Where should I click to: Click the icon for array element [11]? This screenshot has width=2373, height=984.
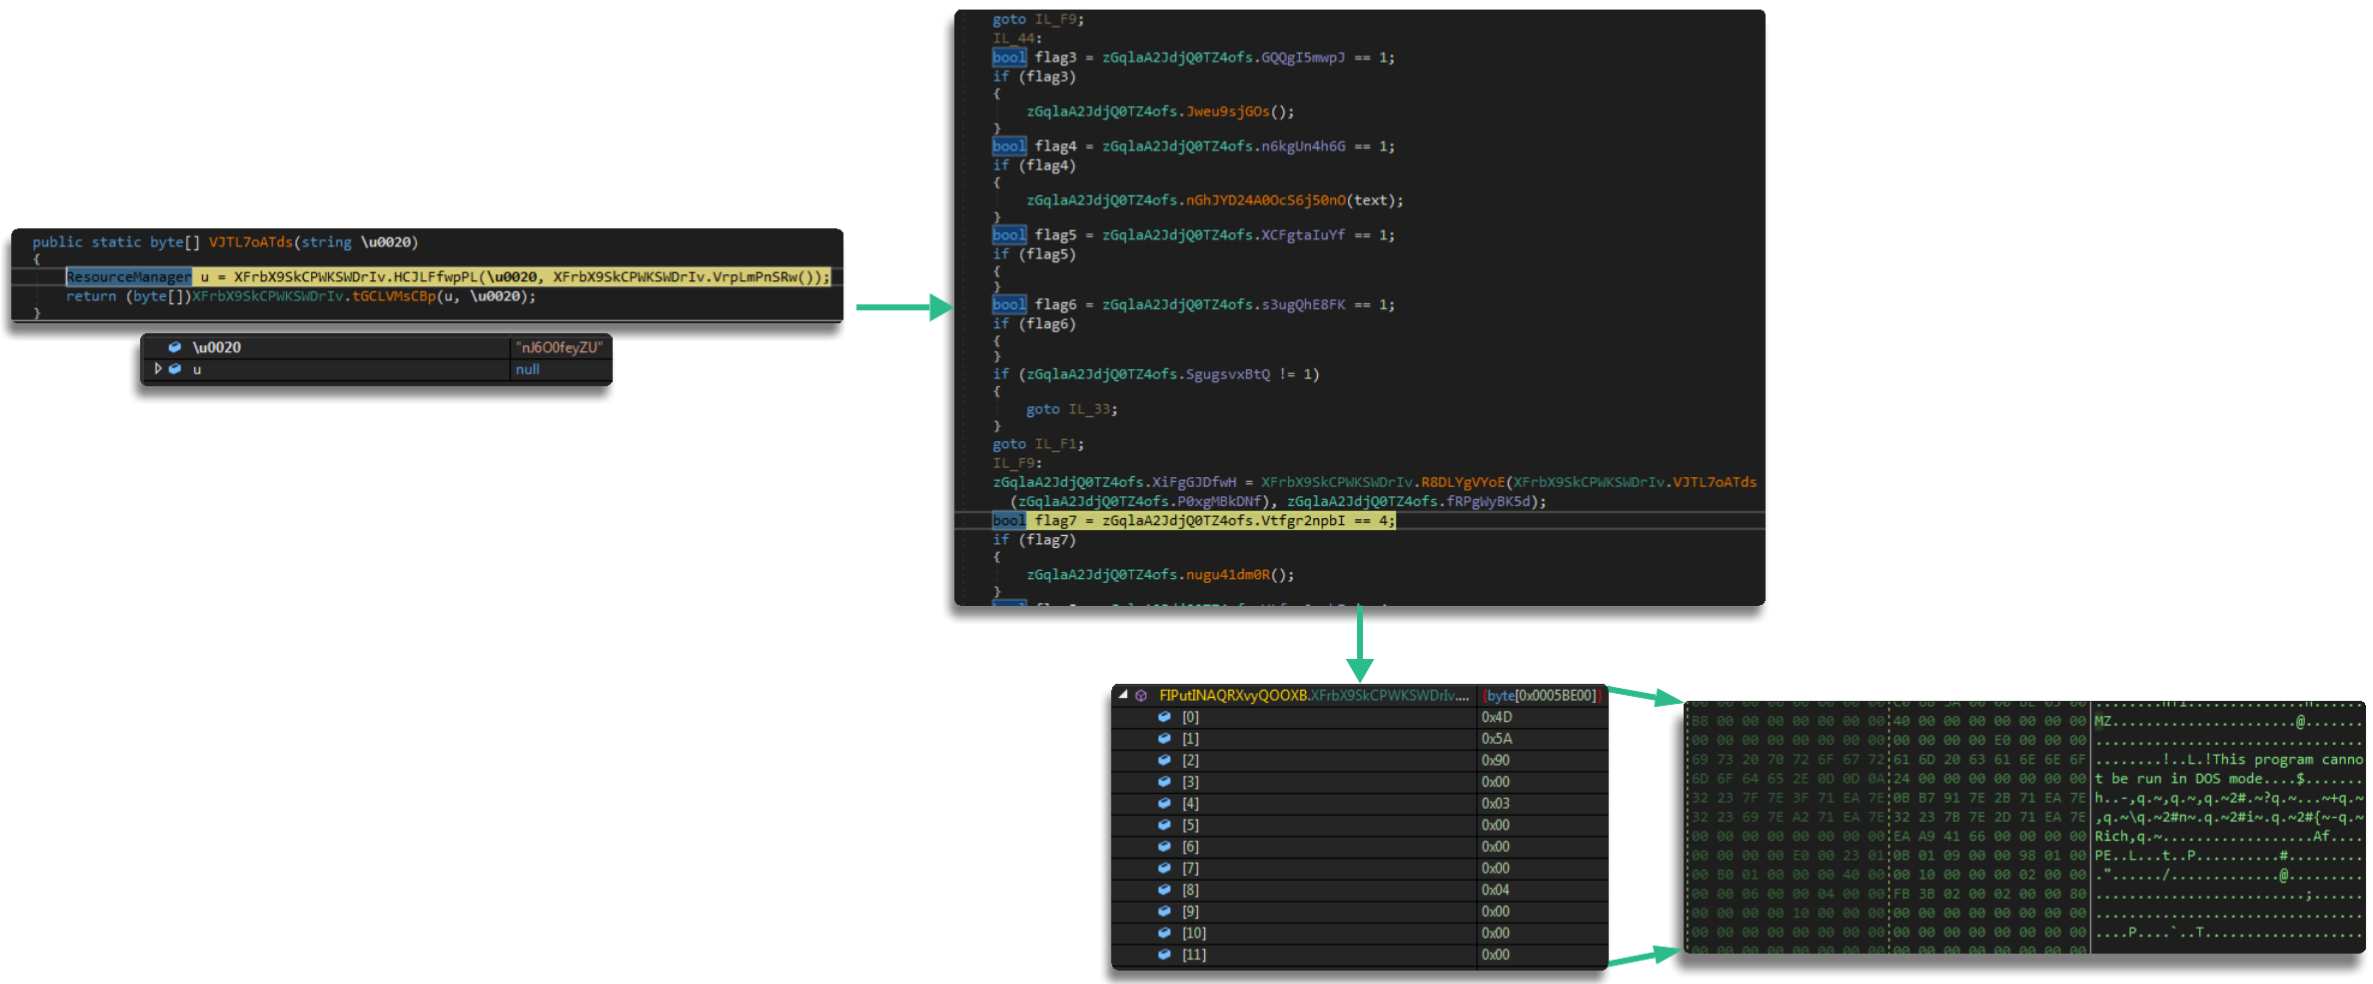pos(1164,955)
